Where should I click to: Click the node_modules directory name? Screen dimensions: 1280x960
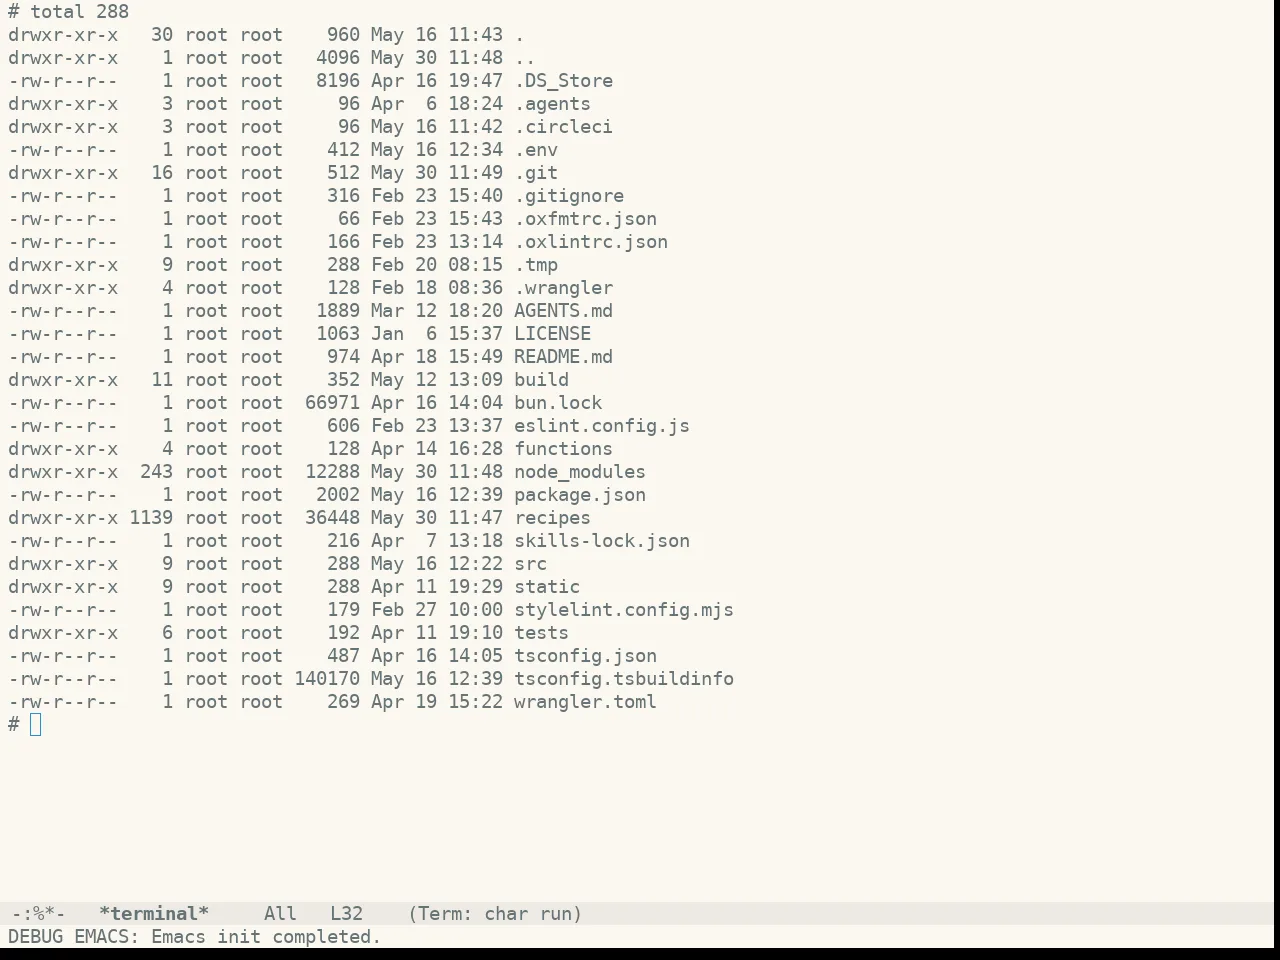tap(580, 472)
